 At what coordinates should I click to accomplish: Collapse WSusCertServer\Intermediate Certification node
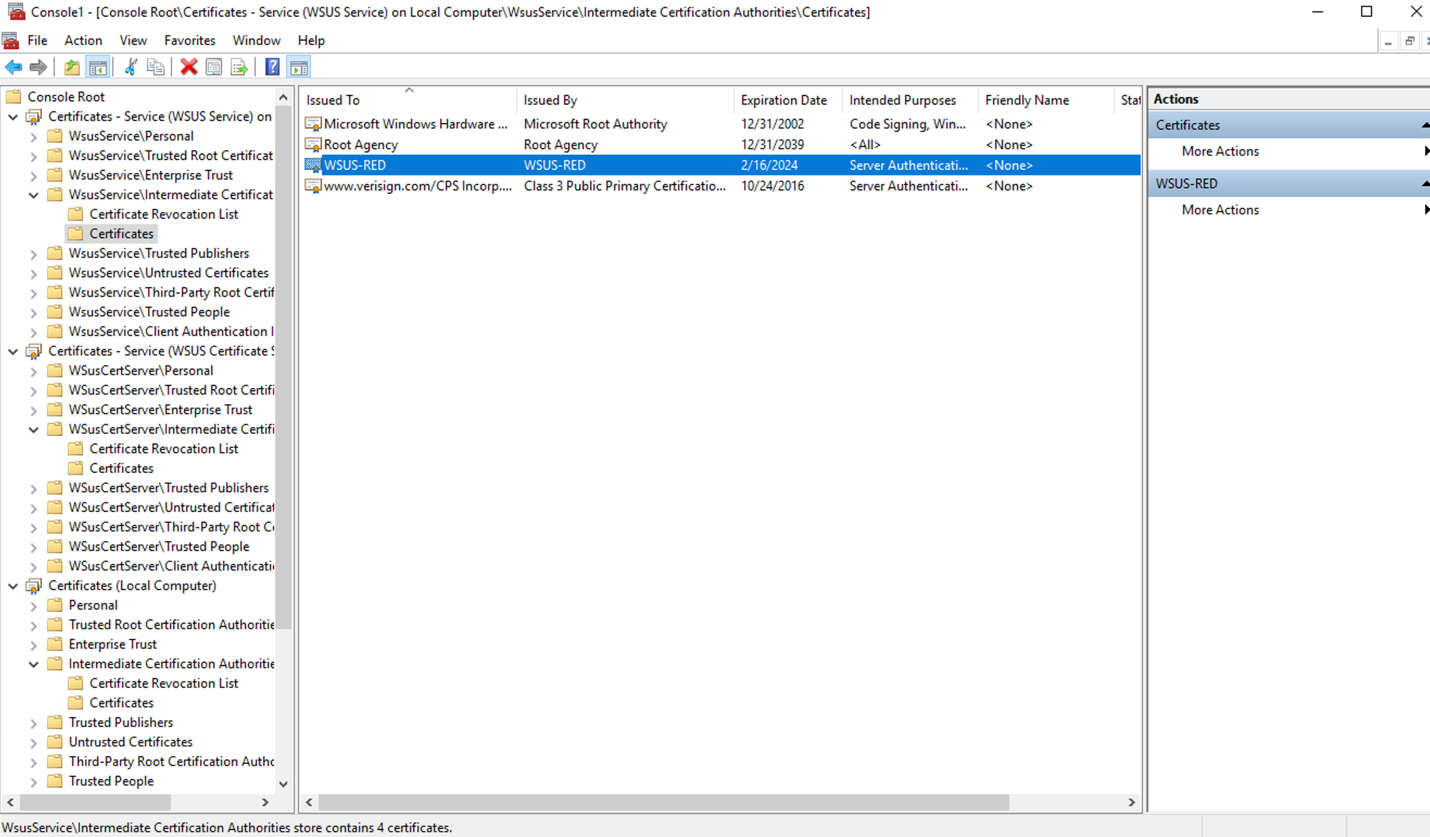click(33, 429)
